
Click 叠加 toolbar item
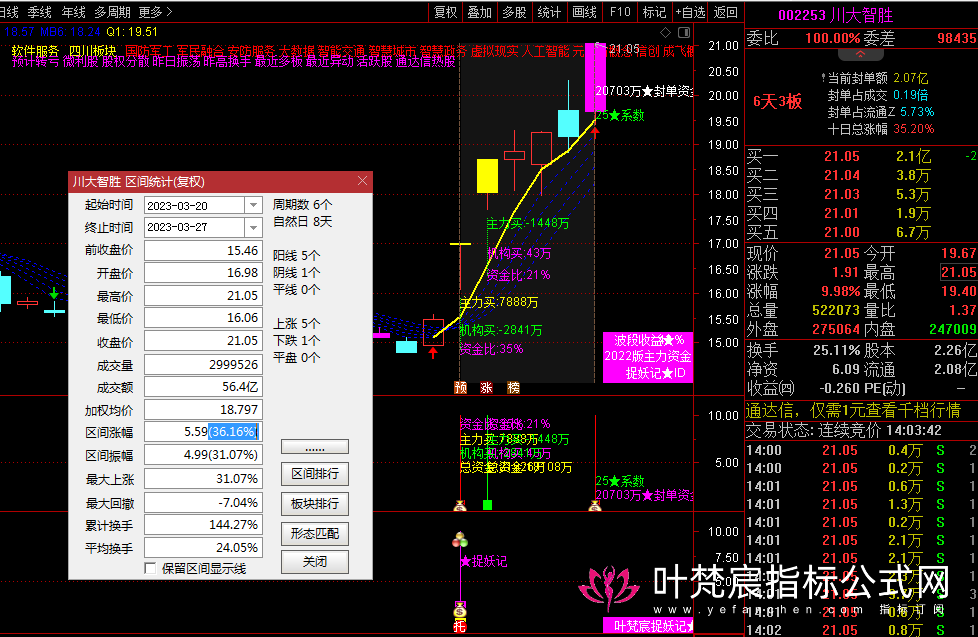coord(480,12)
